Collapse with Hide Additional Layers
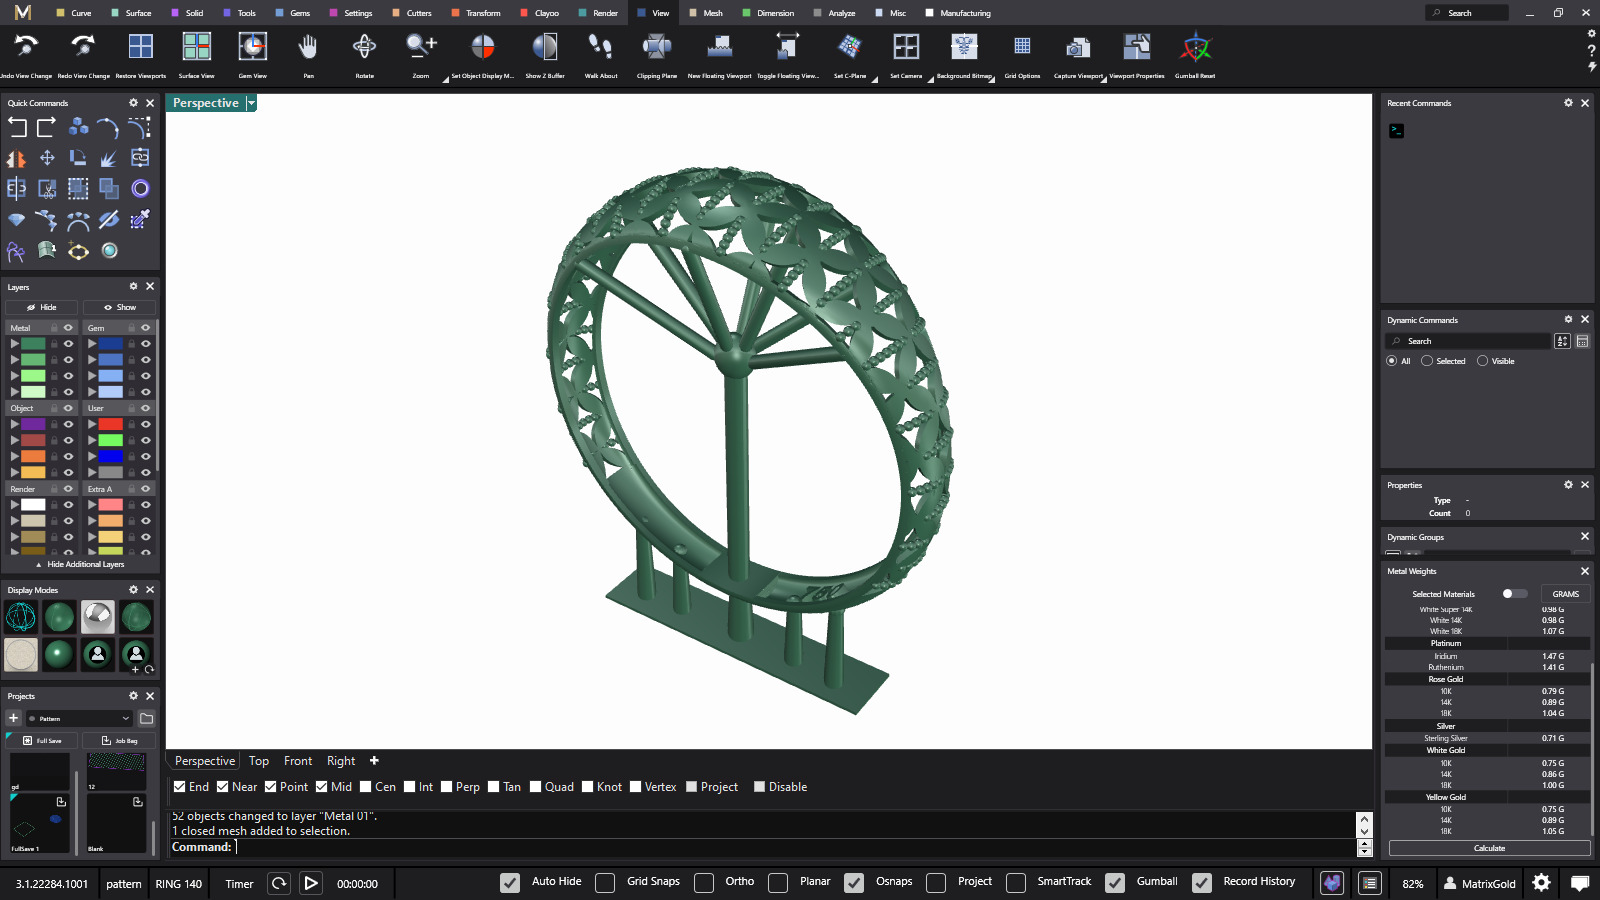This screenshot has height=900, width=1600. click(x=80, y=564)
